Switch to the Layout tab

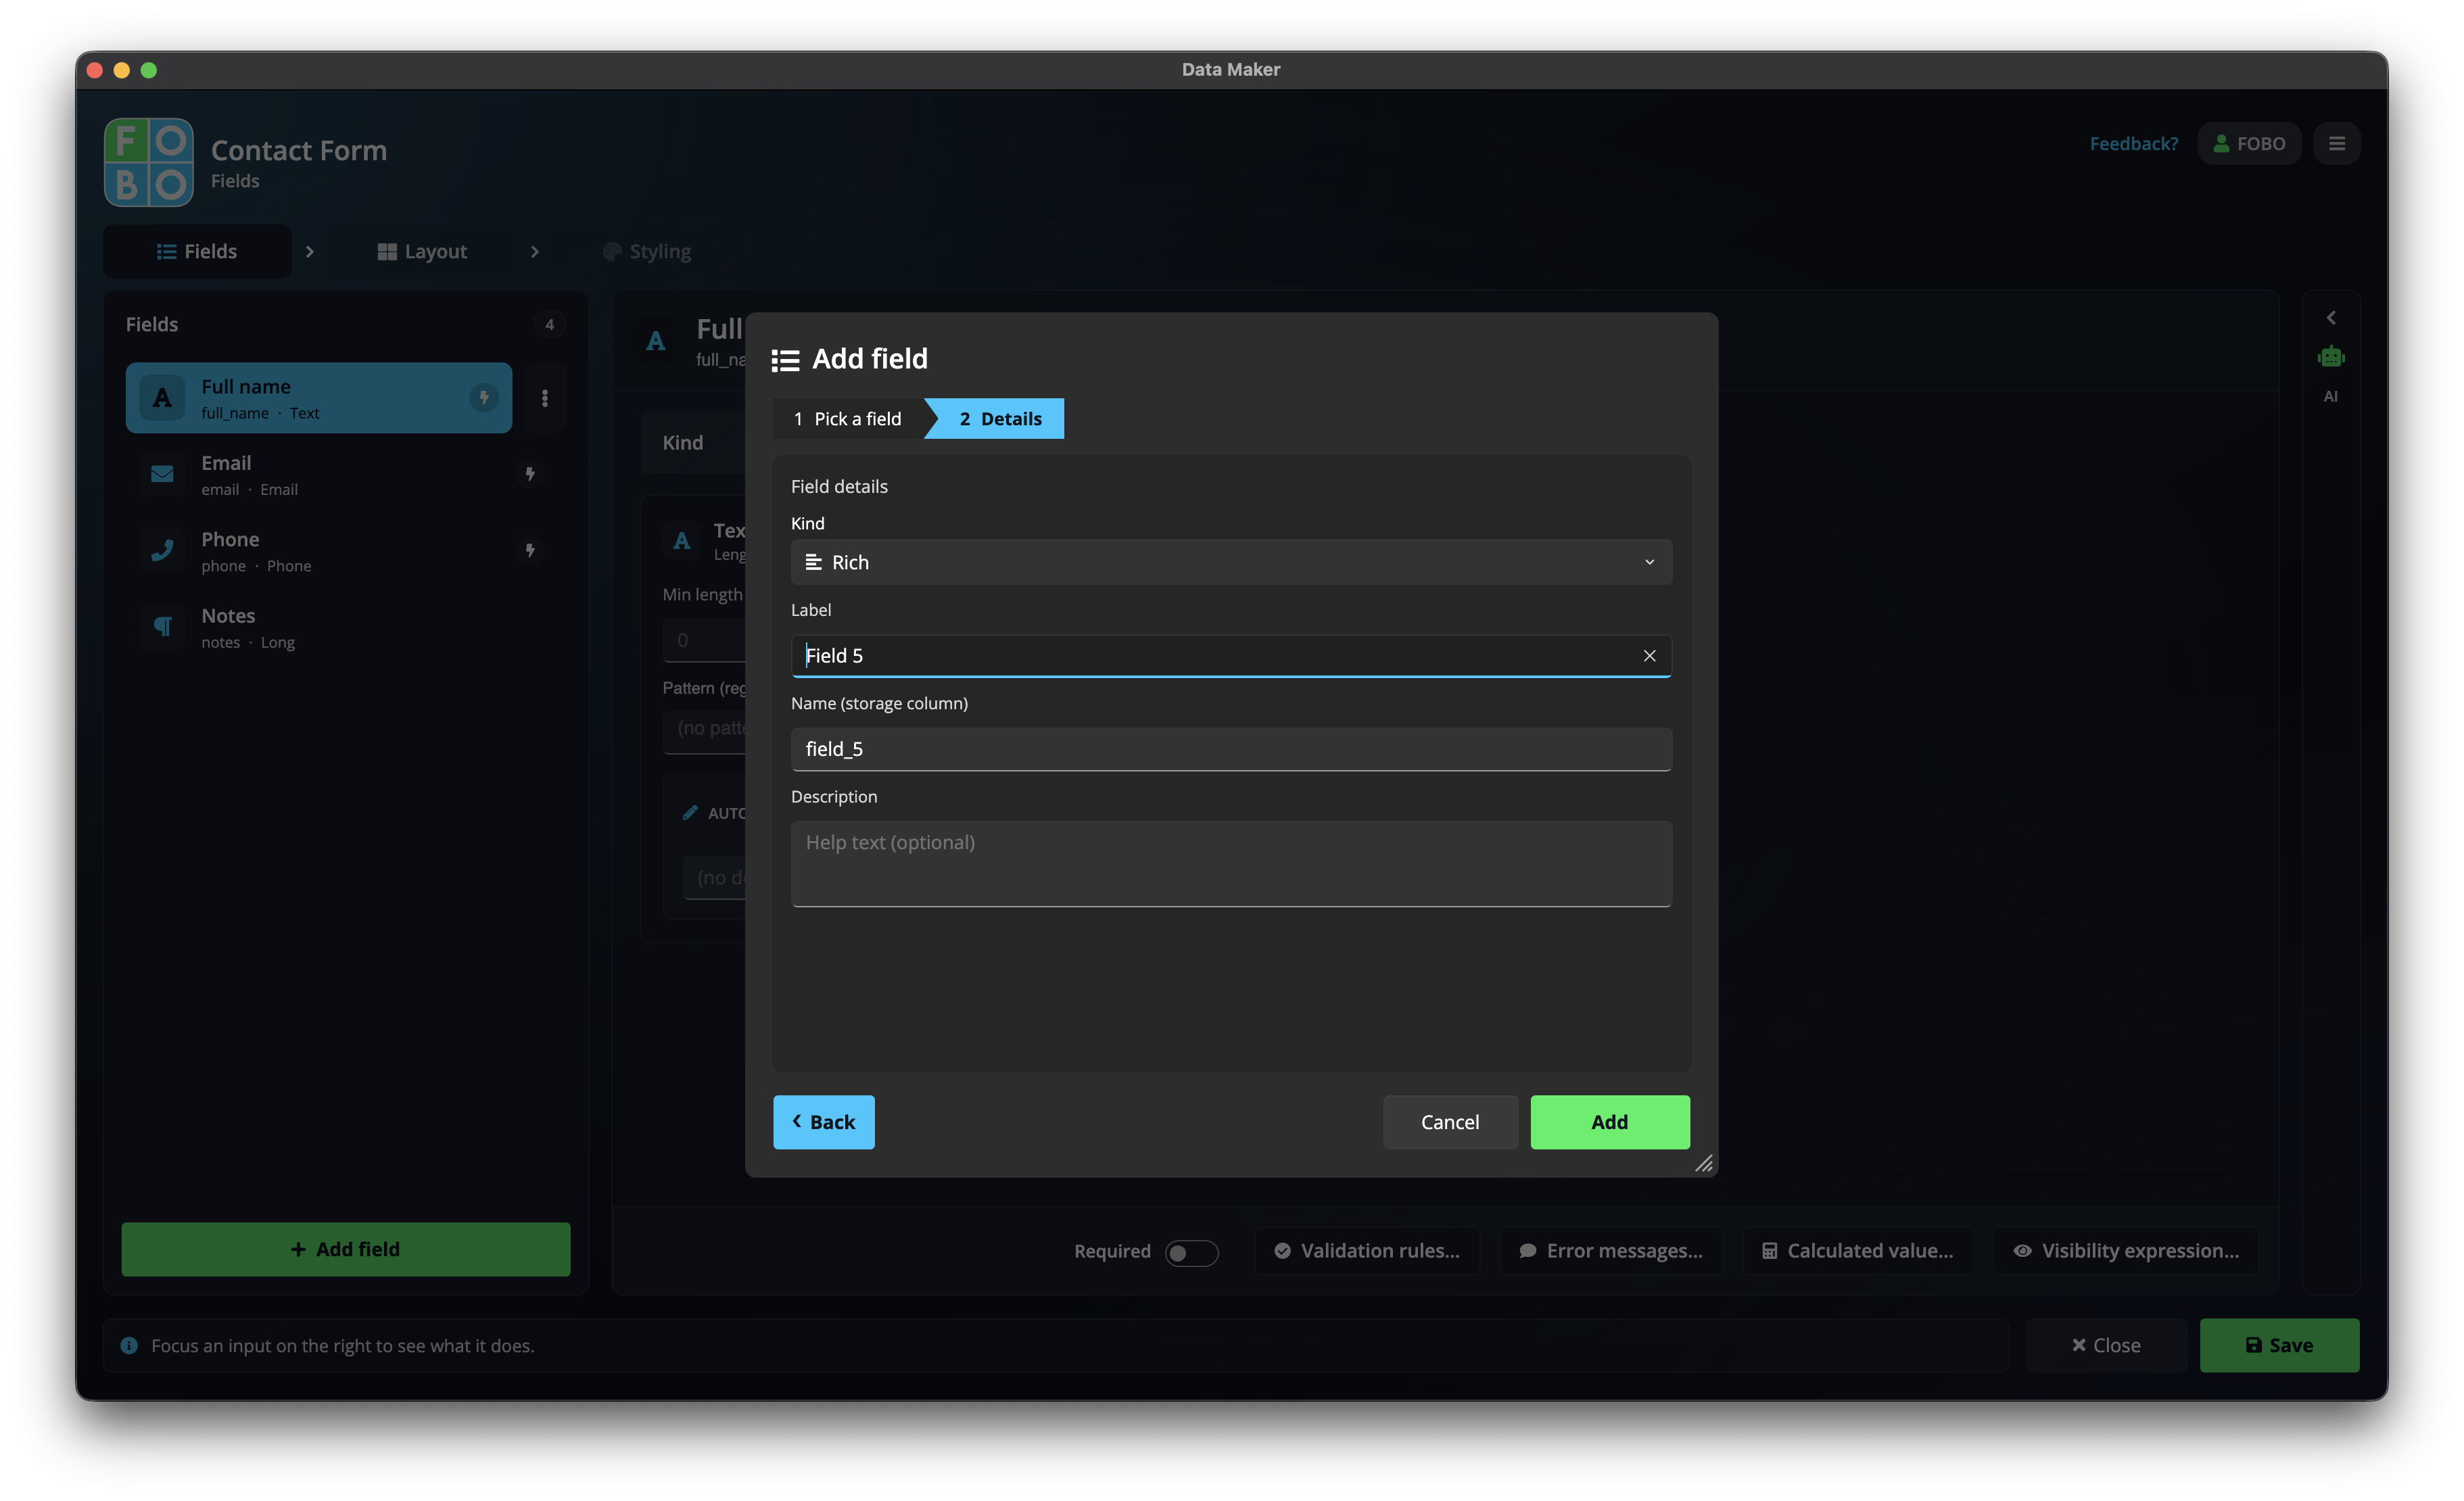(422, 252)
